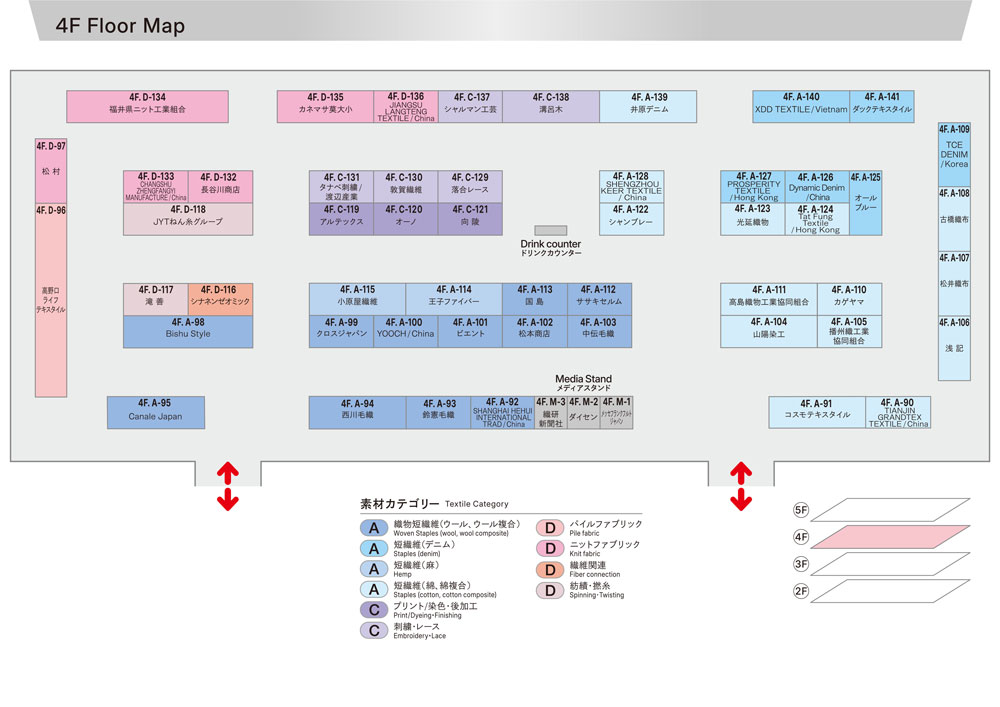Click booth 4F. A-92 Shanghai Hehui
The width and height of the screenshot is (1000, 707).
[x=503, y=412]
